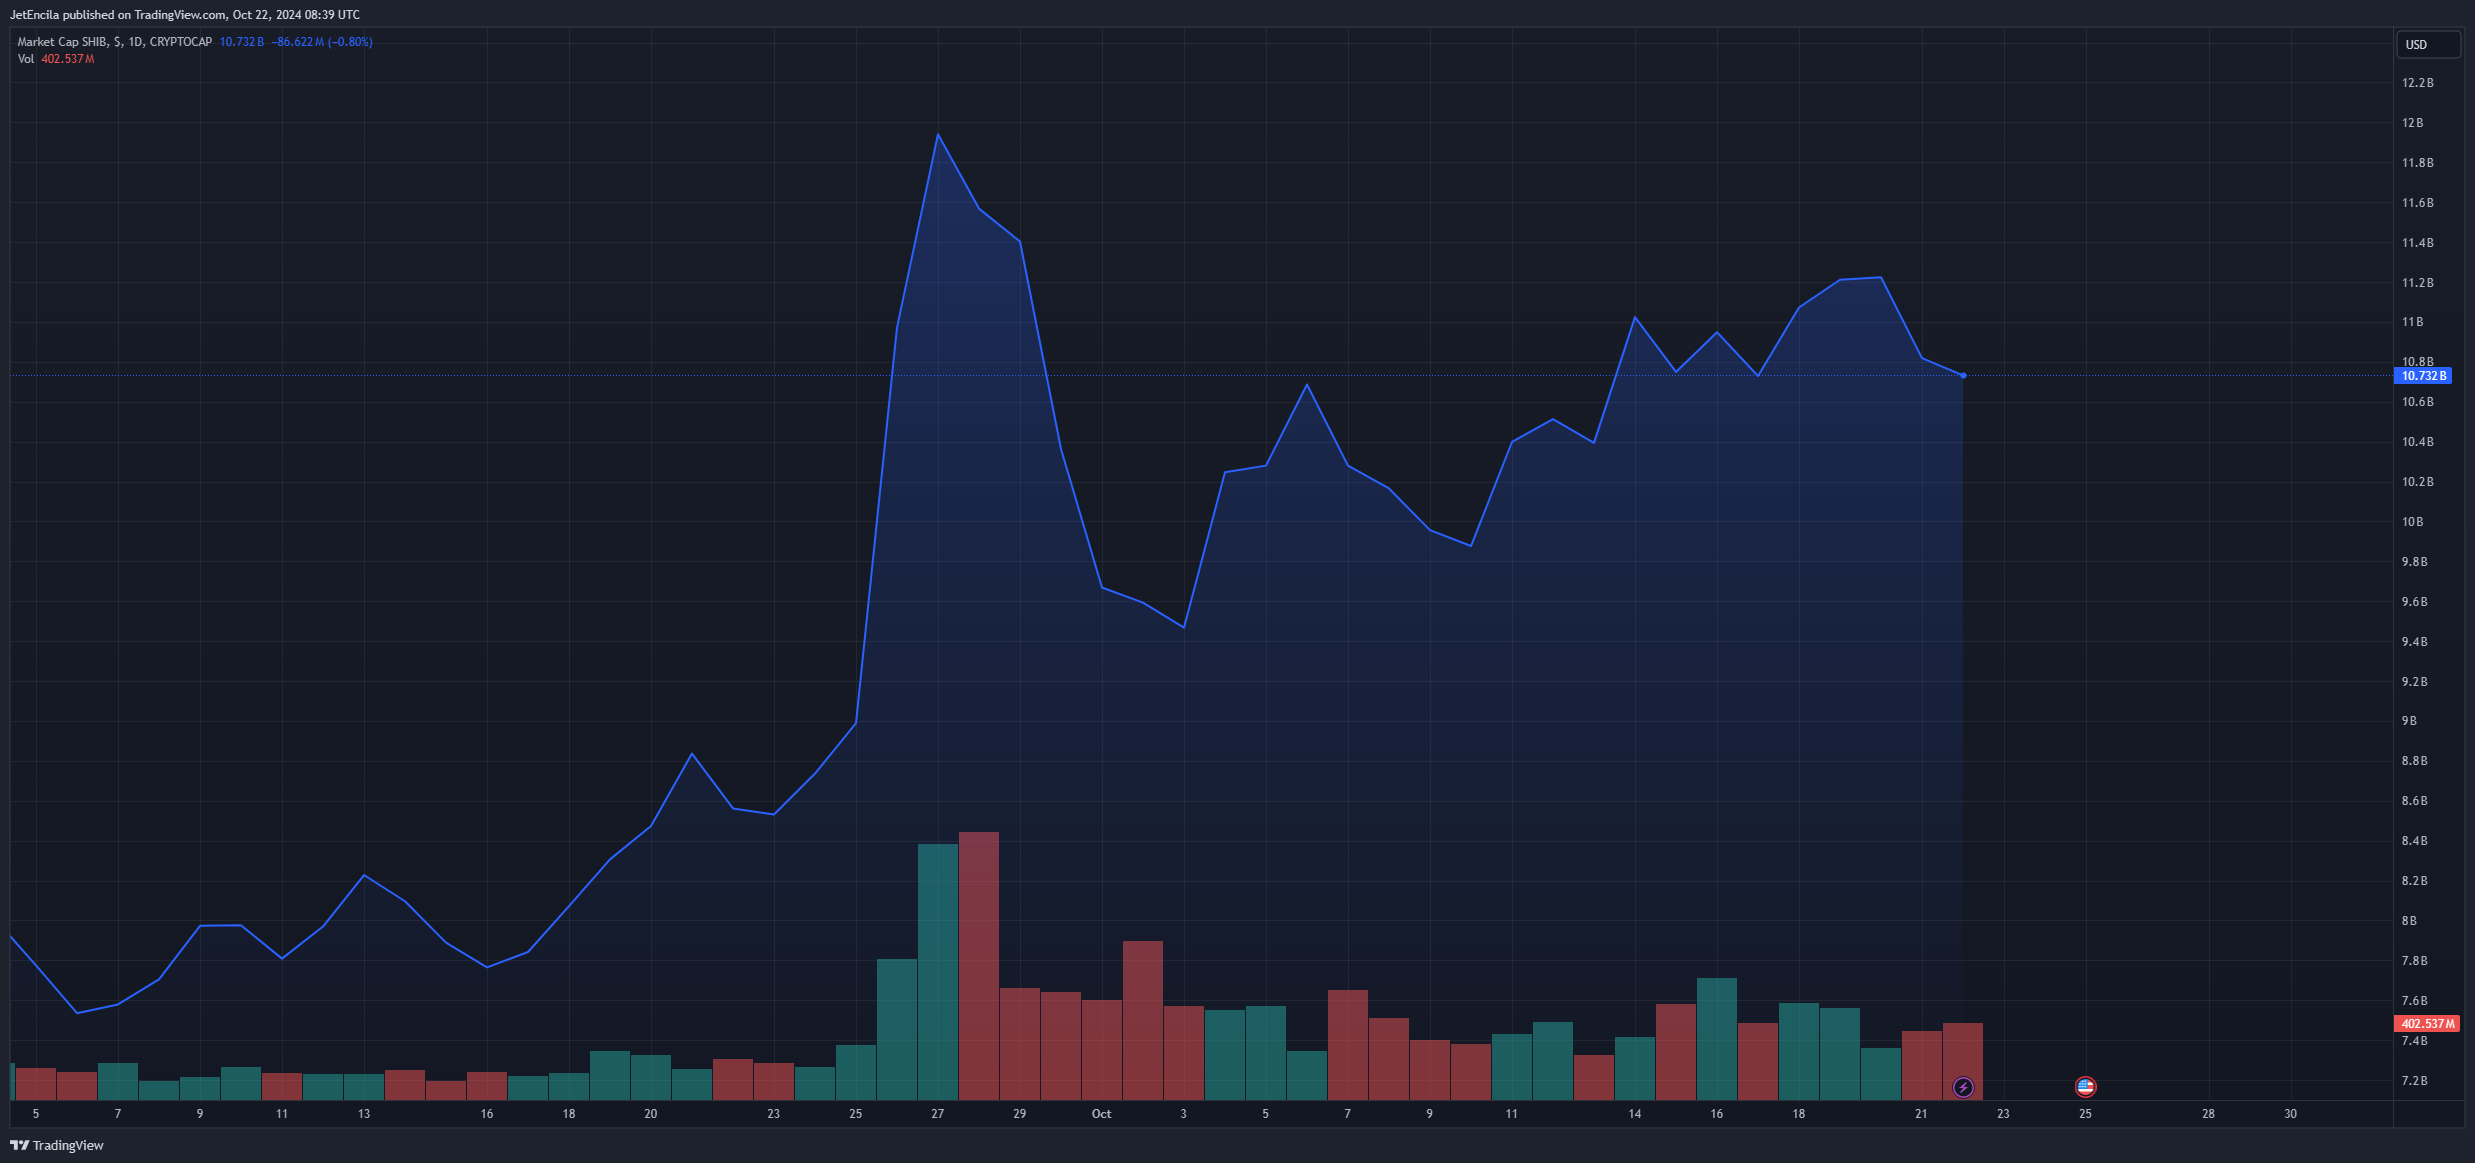Click the Oct label on the time axis
2475x1163 pixels.
click(1101, 1114)
